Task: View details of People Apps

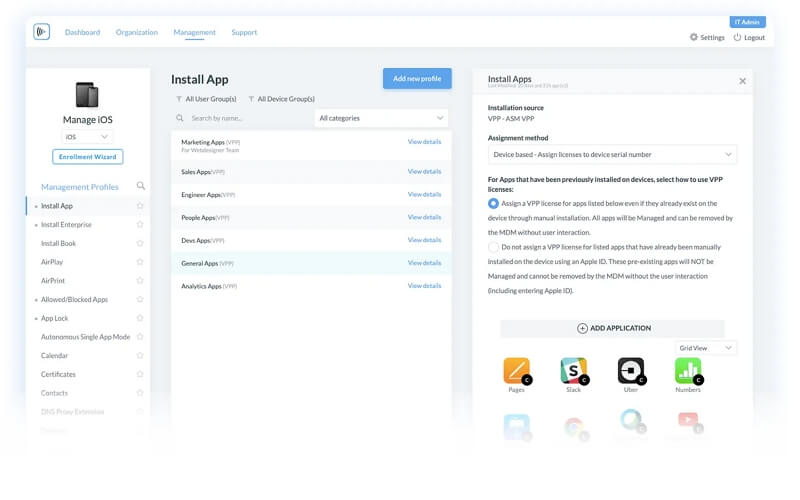Action: coord(424,217)
